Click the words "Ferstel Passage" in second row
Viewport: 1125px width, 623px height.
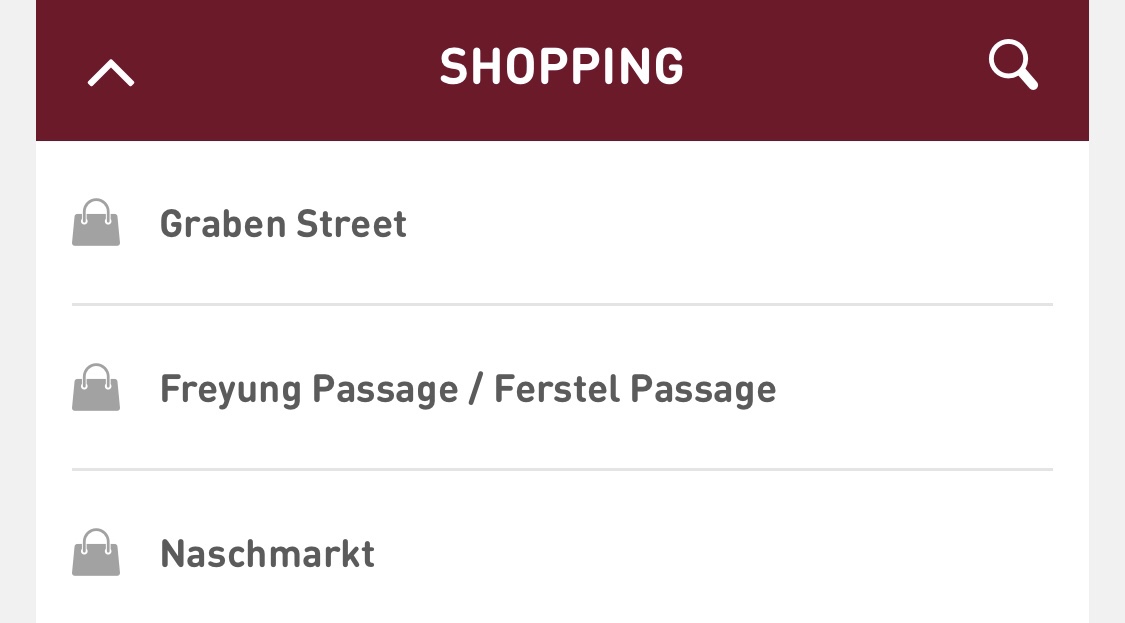635,389
